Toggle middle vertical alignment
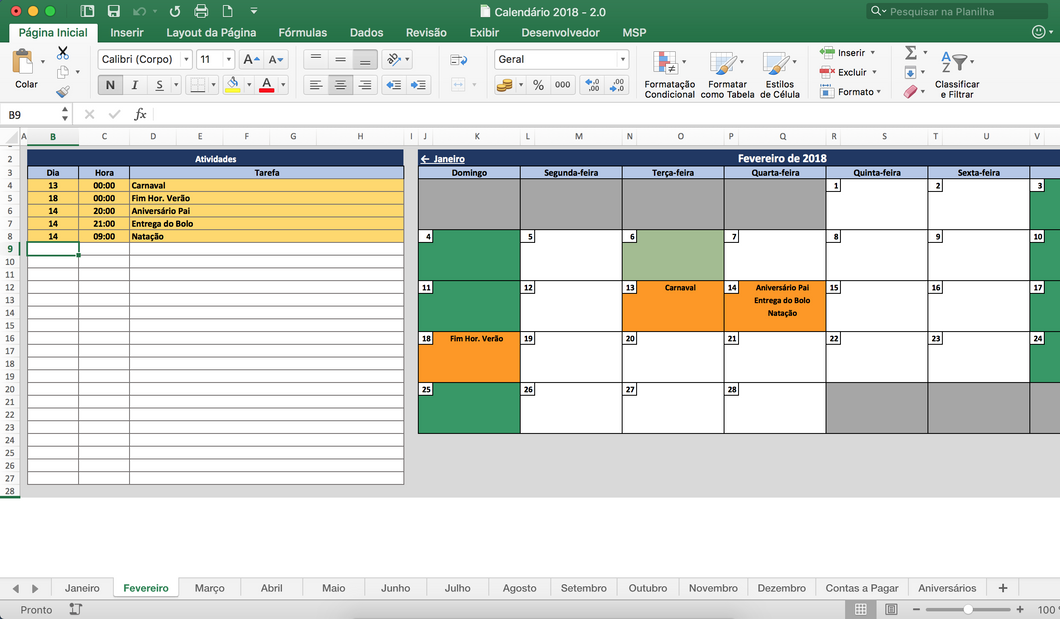 tap(340, 59)
